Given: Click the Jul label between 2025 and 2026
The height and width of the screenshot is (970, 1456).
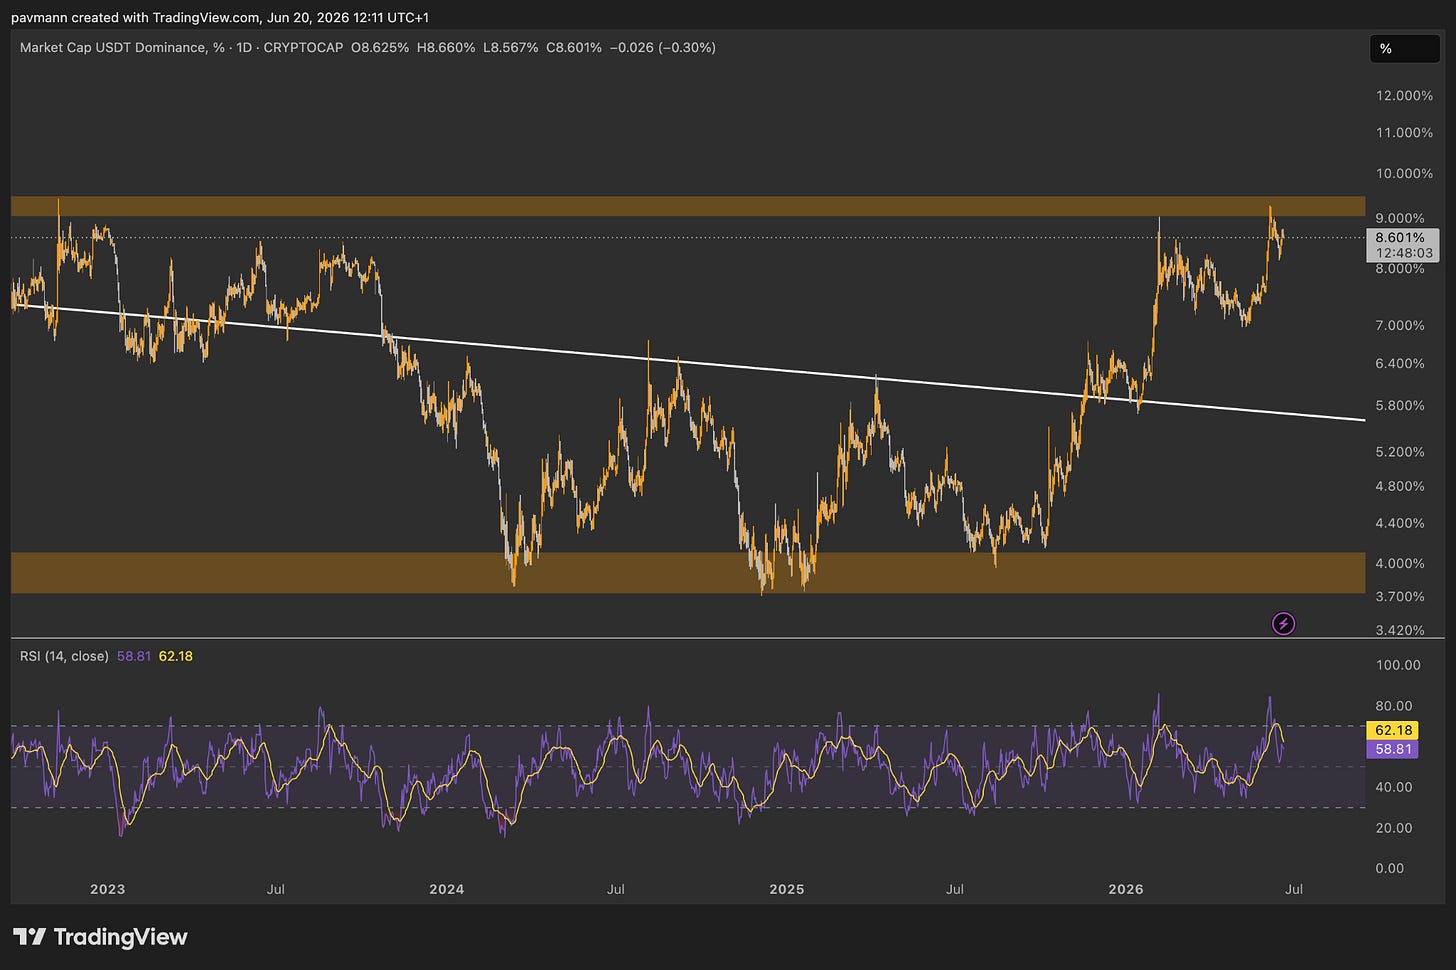Looking at the screenshot, I should pos(955,889).
